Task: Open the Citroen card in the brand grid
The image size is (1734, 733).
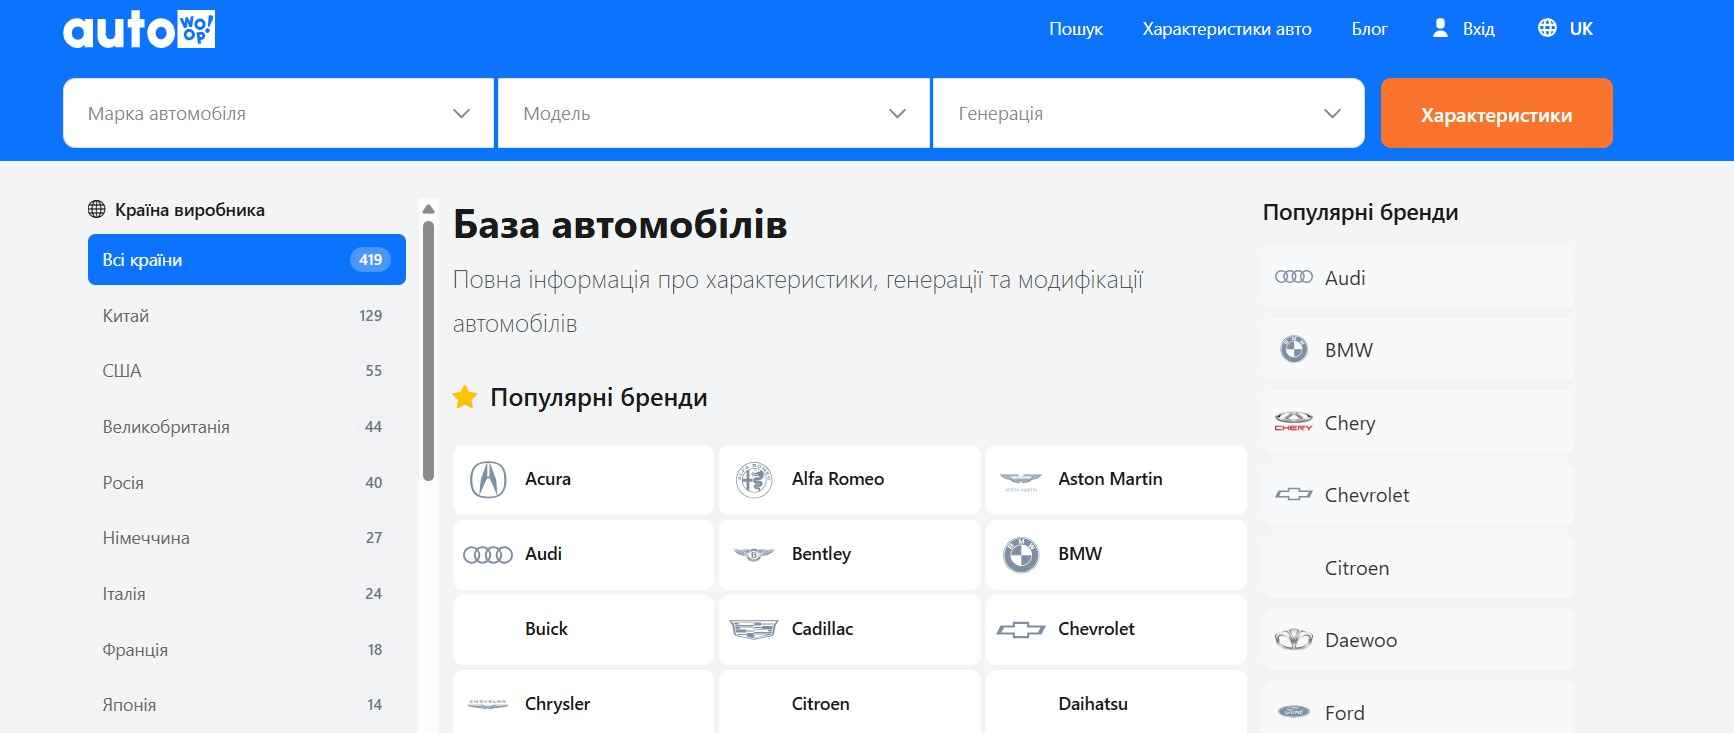Action: tap(849, 703)
